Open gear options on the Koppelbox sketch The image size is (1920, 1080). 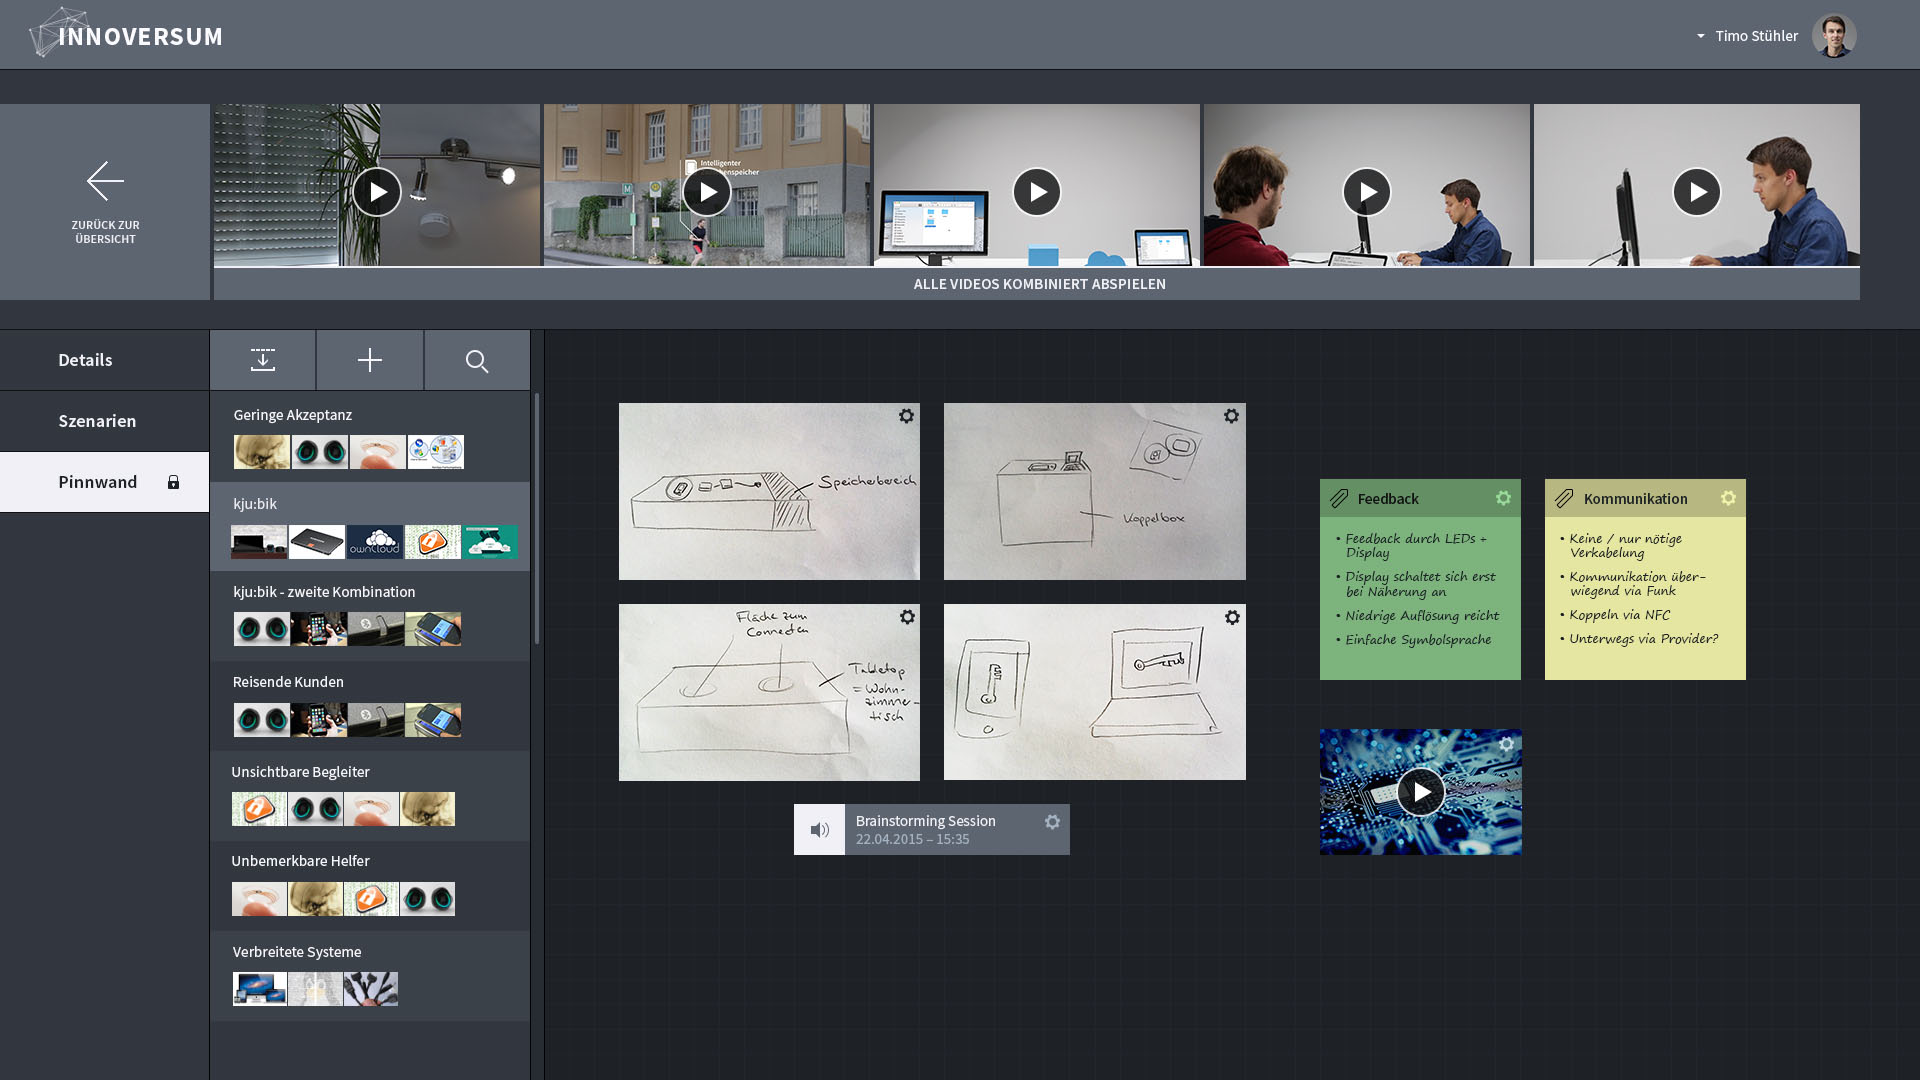tap(1231, 416)
